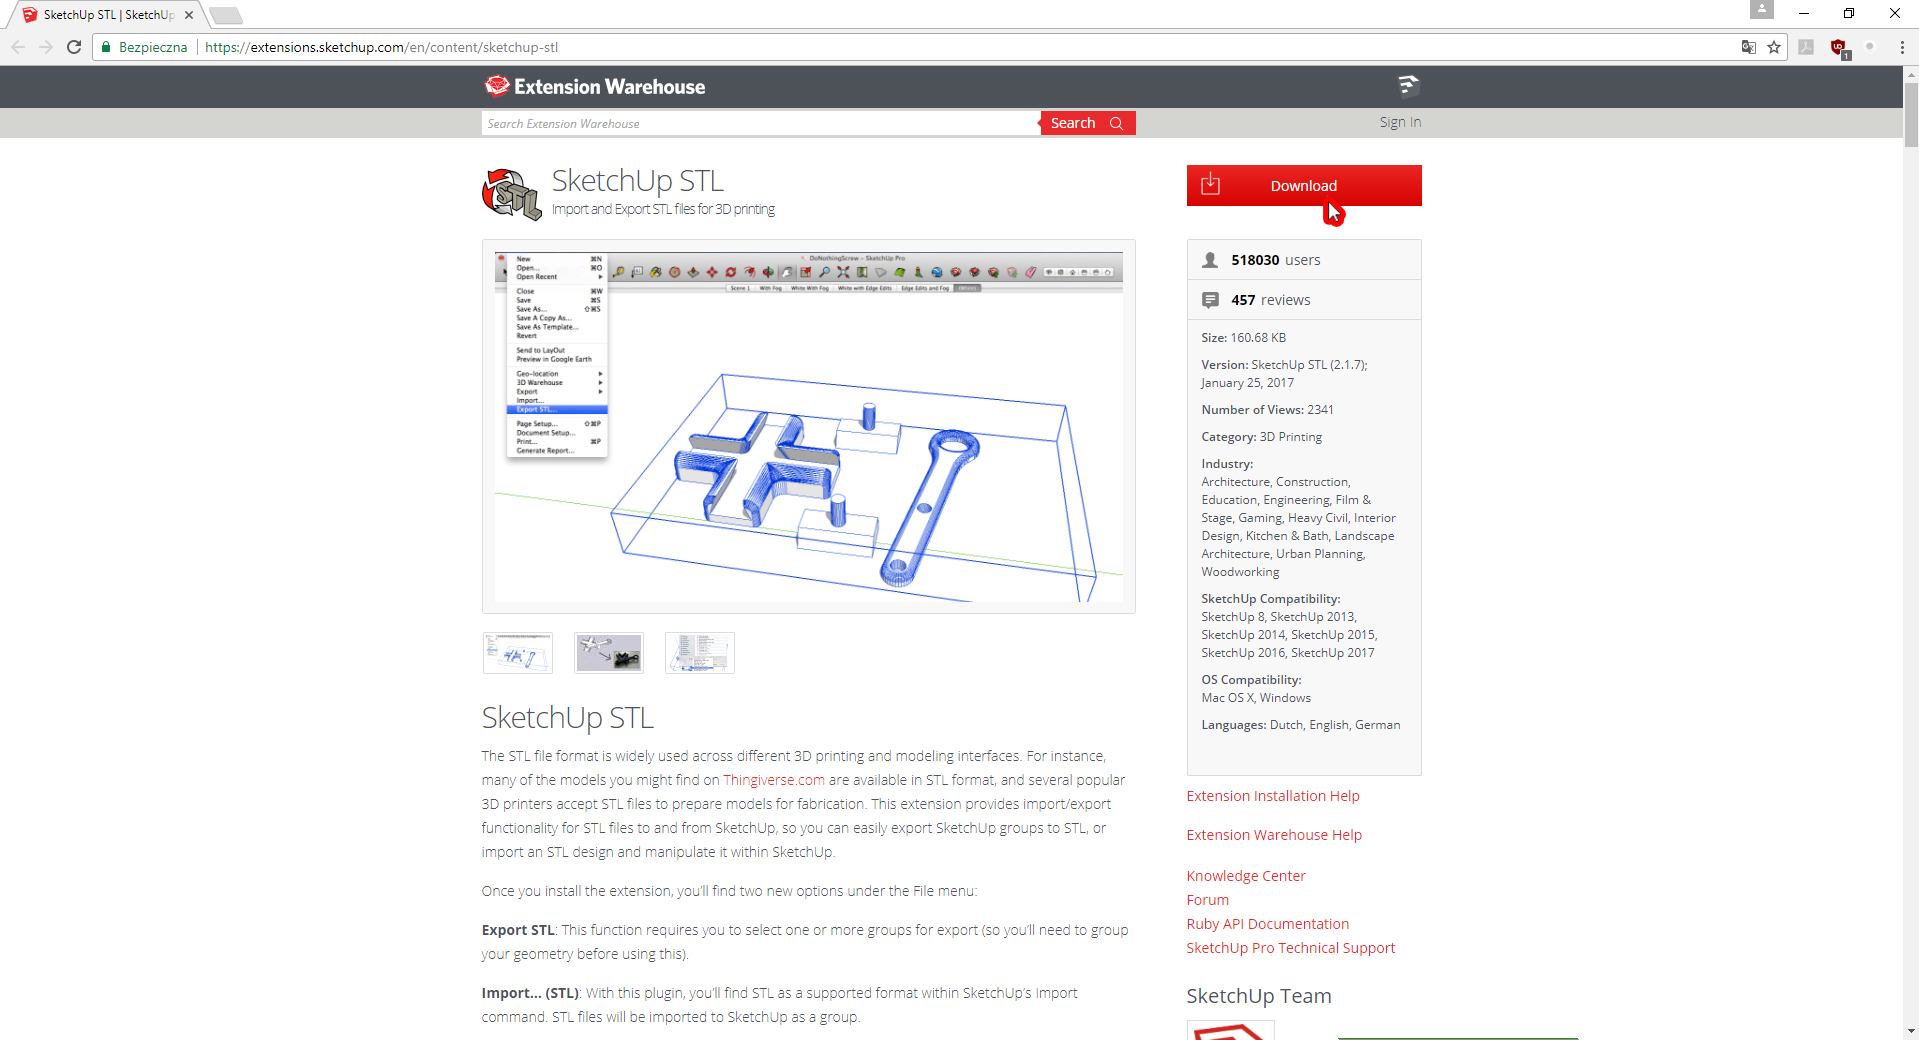Open the Chrome three-dot menu
The height and width of the screenshot is (1040, 1919).
coord(1901,47)
